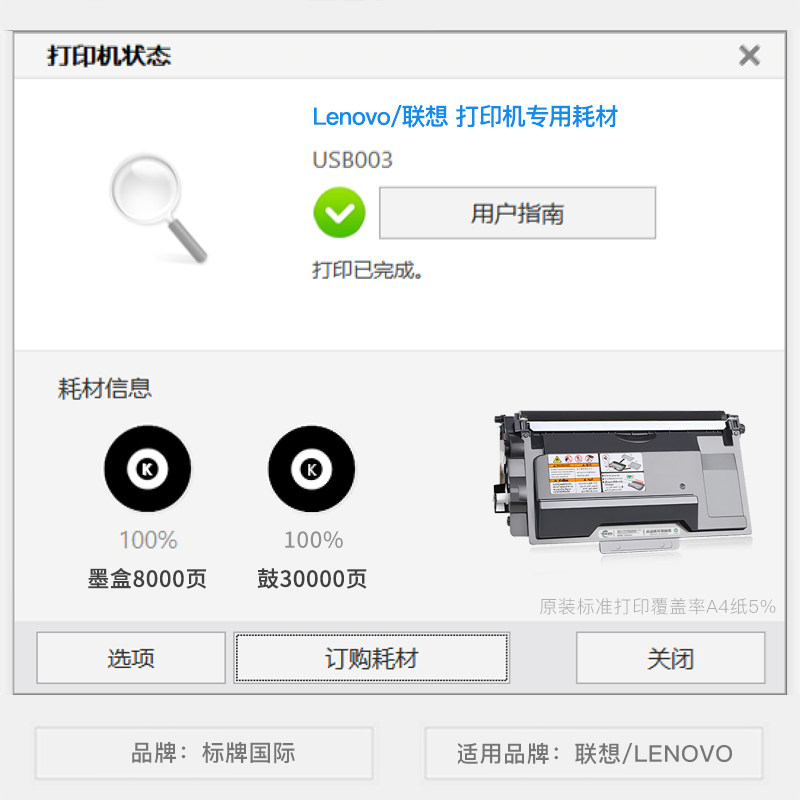Screen dimensions: 800x800
Task: Open the Lenovo/联想 打印机专用耗材 link
Action: click(465, 116)
